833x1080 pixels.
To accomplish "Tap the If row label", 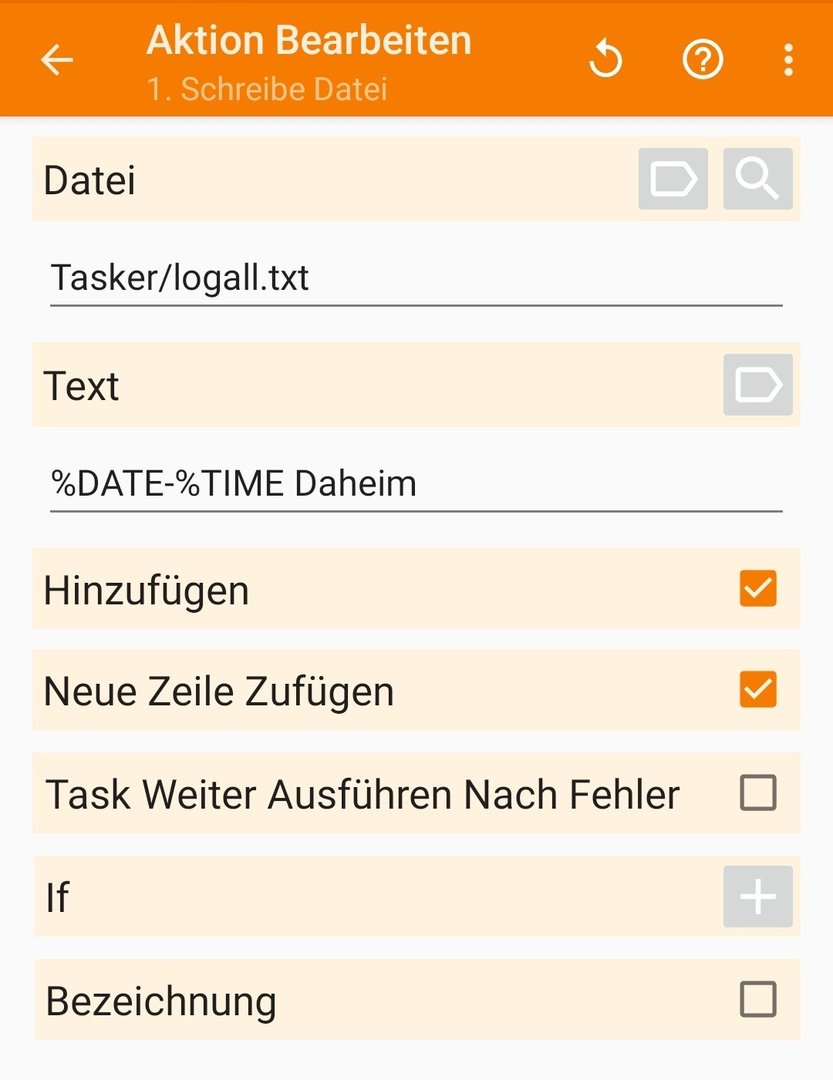I will pos(57,898).
